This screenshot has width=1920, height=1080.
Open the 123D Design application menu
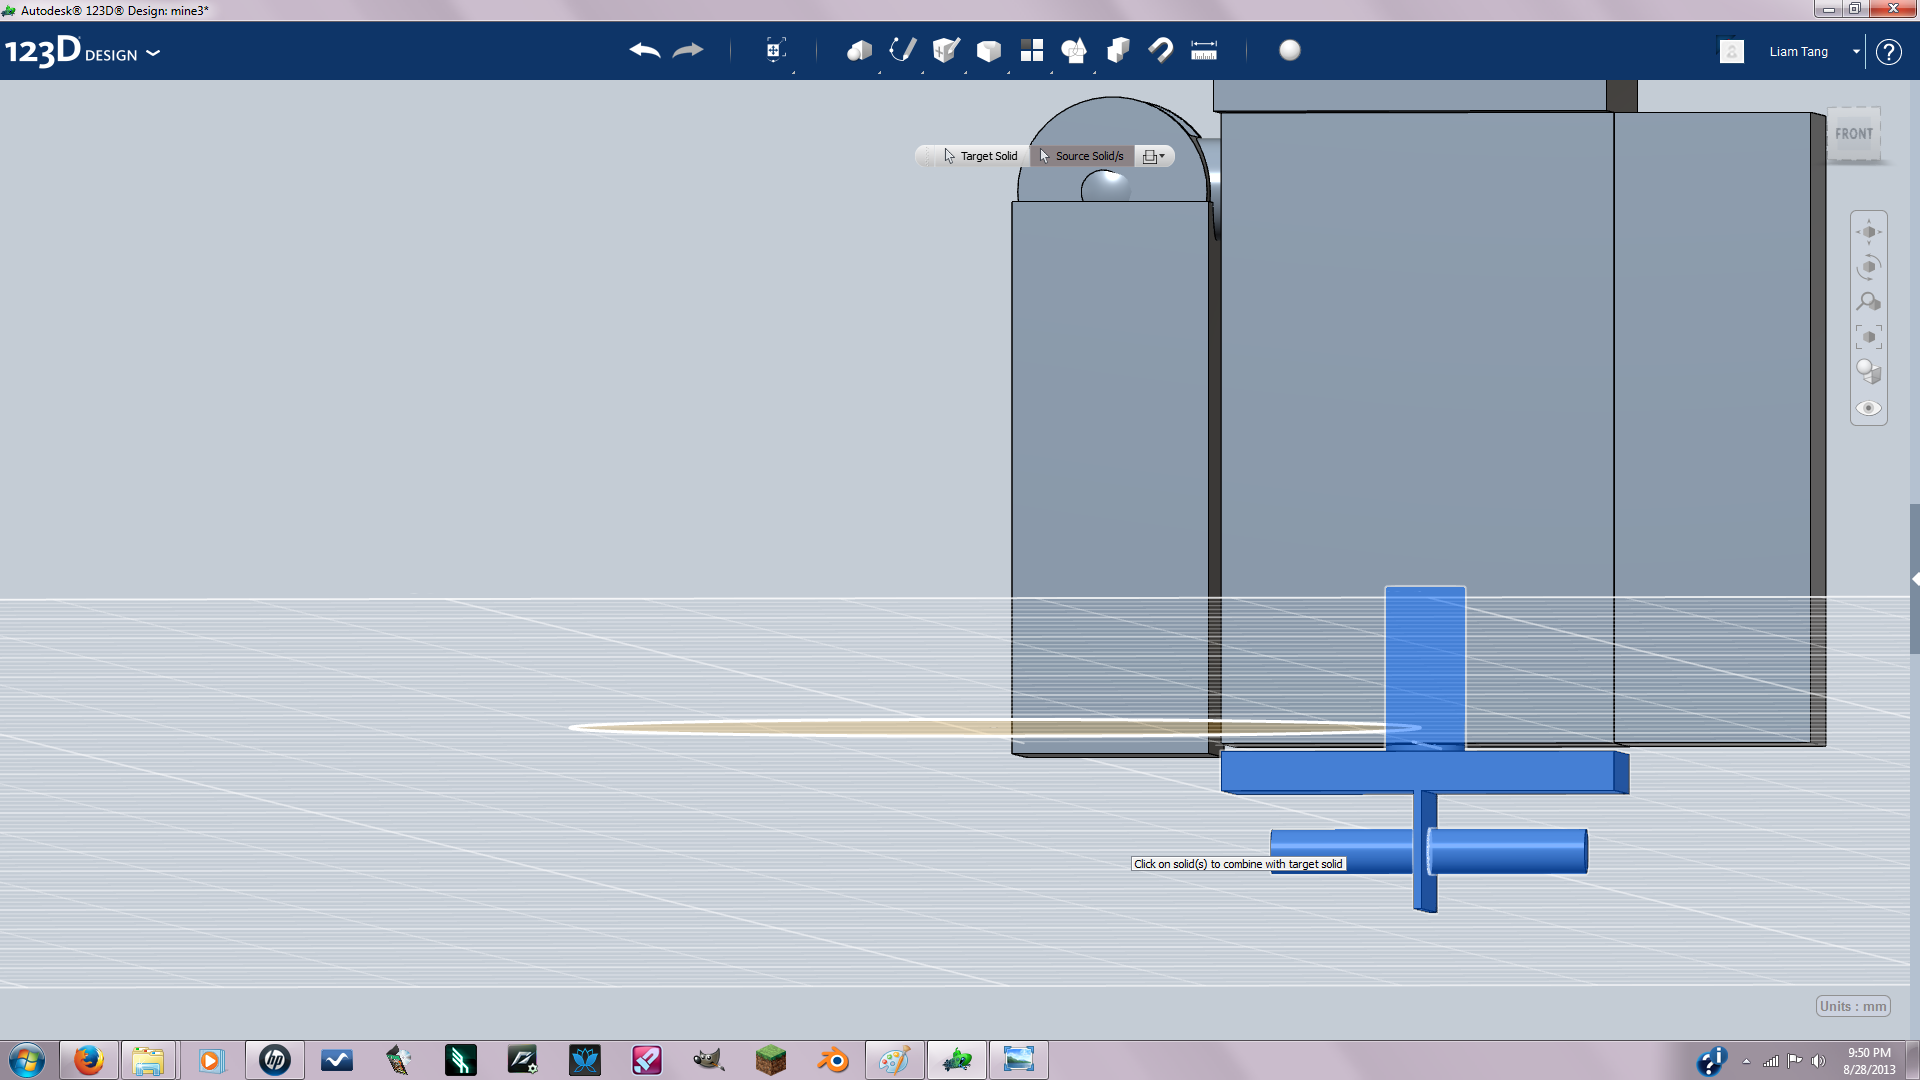click(x=82, y=52)
